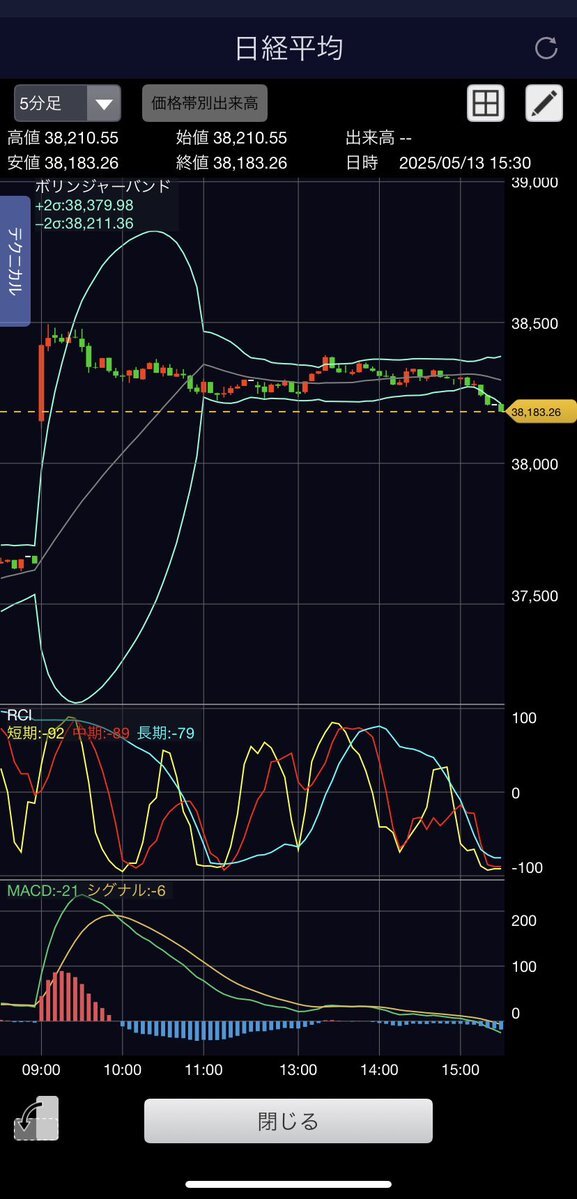Tap the RCI 短期:-92 value
The image size is (577, 1199).
[35, 733]
